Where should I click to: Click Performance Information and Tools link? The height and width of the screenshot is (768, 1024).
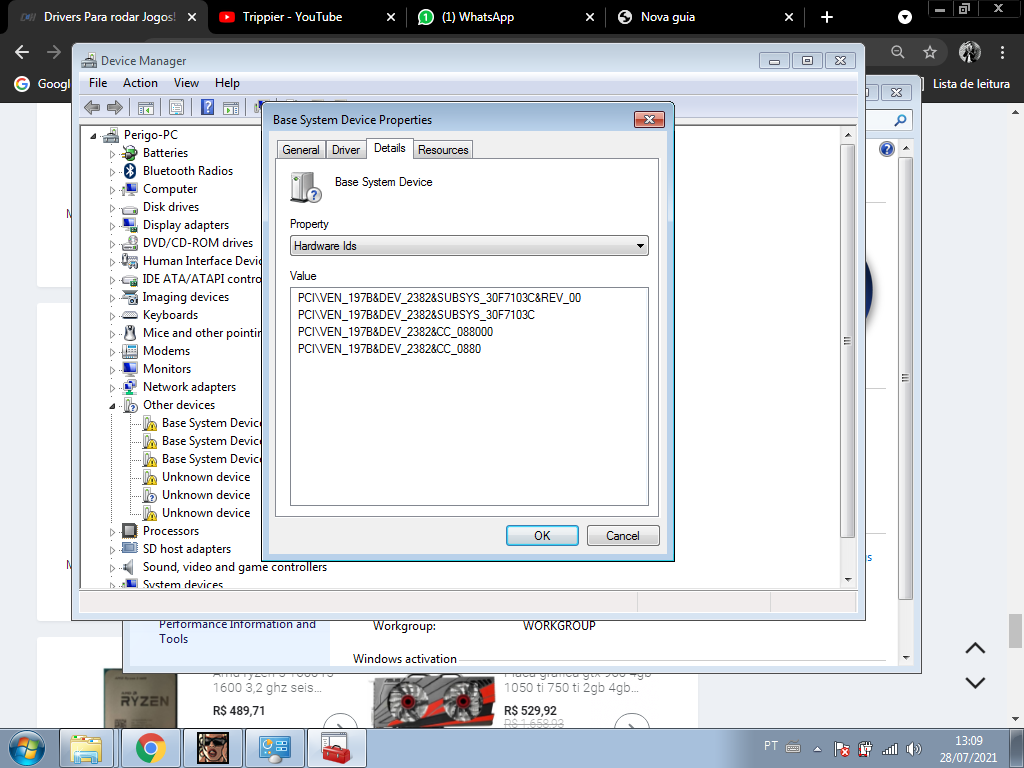[x=237, y=632]
